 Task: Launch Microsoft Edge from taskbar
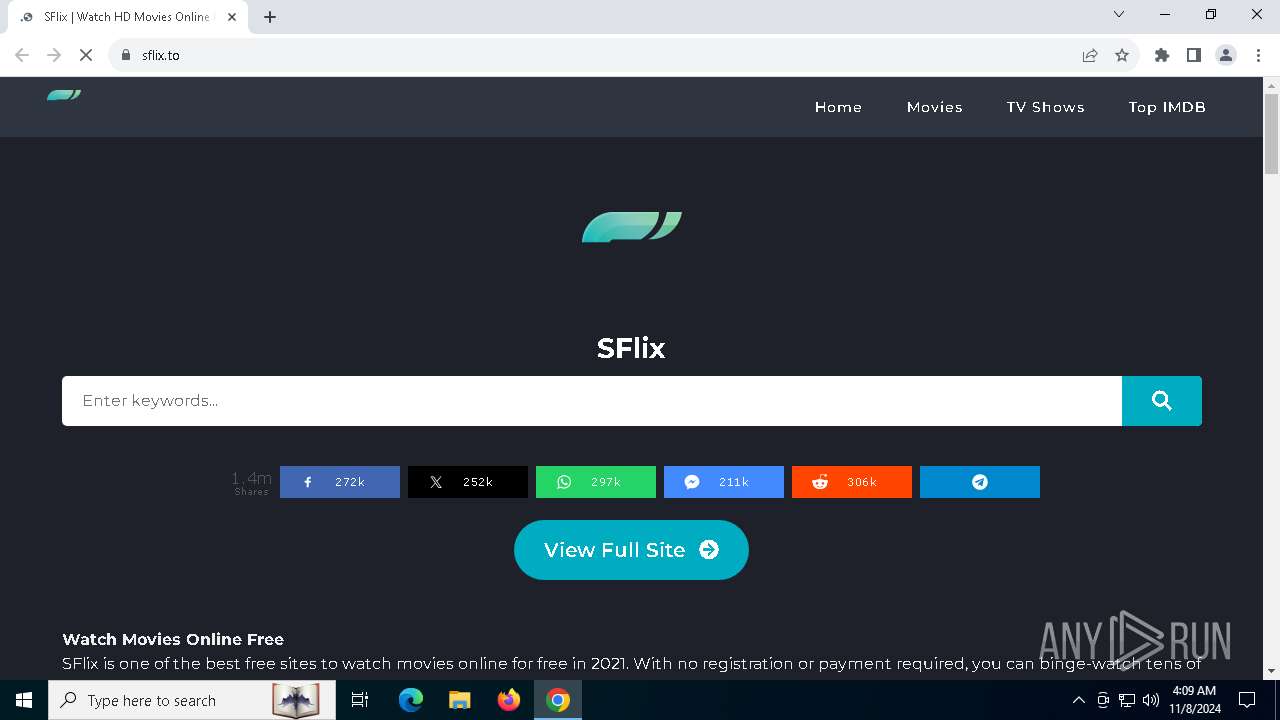coord(411,700)
